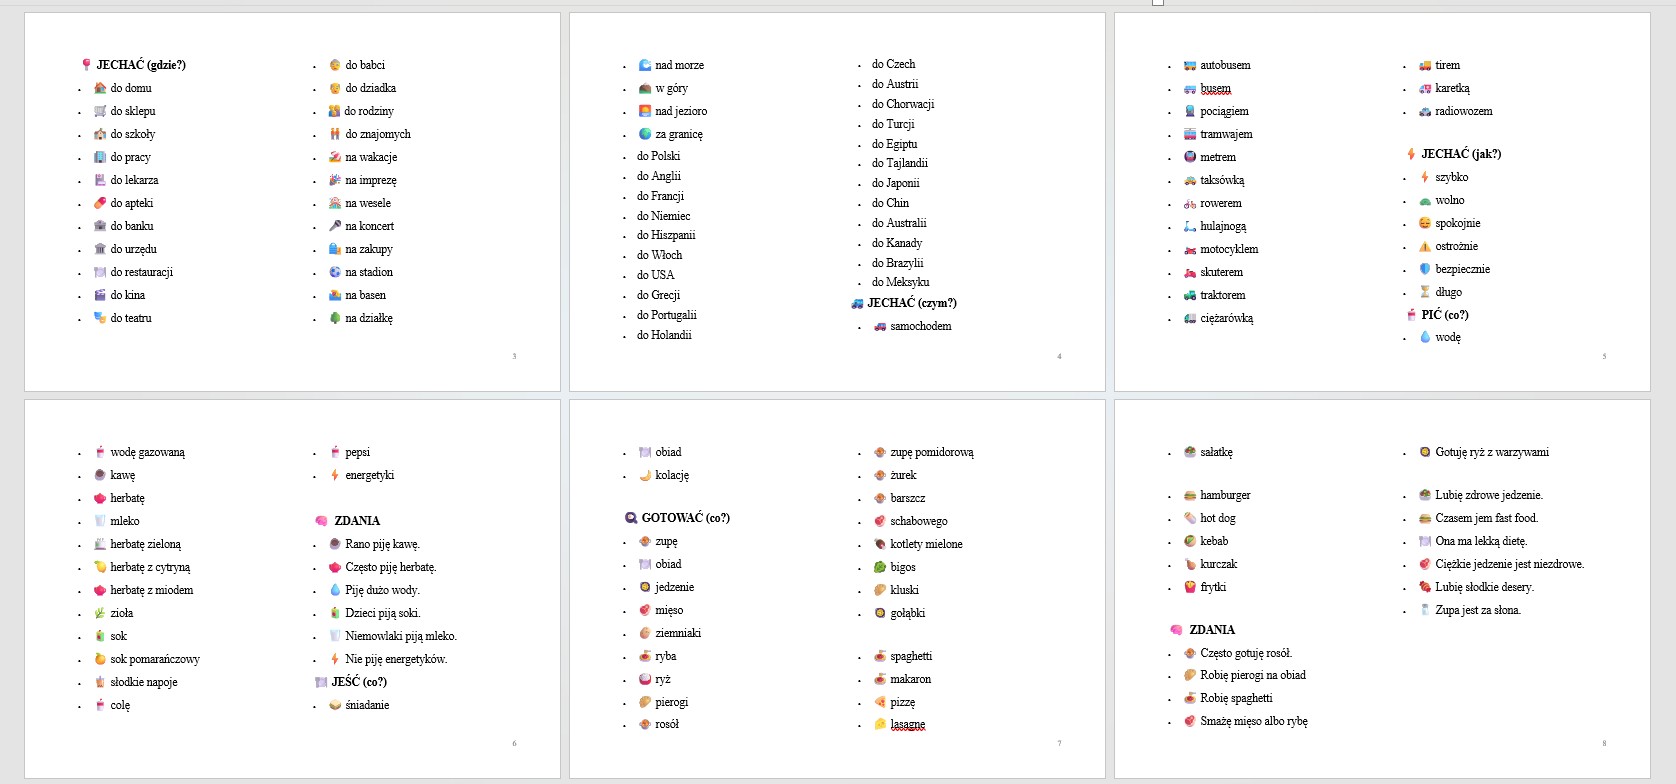
Task: Click the house emoji beside "do domu"
Action: click(x=100, y=88)
